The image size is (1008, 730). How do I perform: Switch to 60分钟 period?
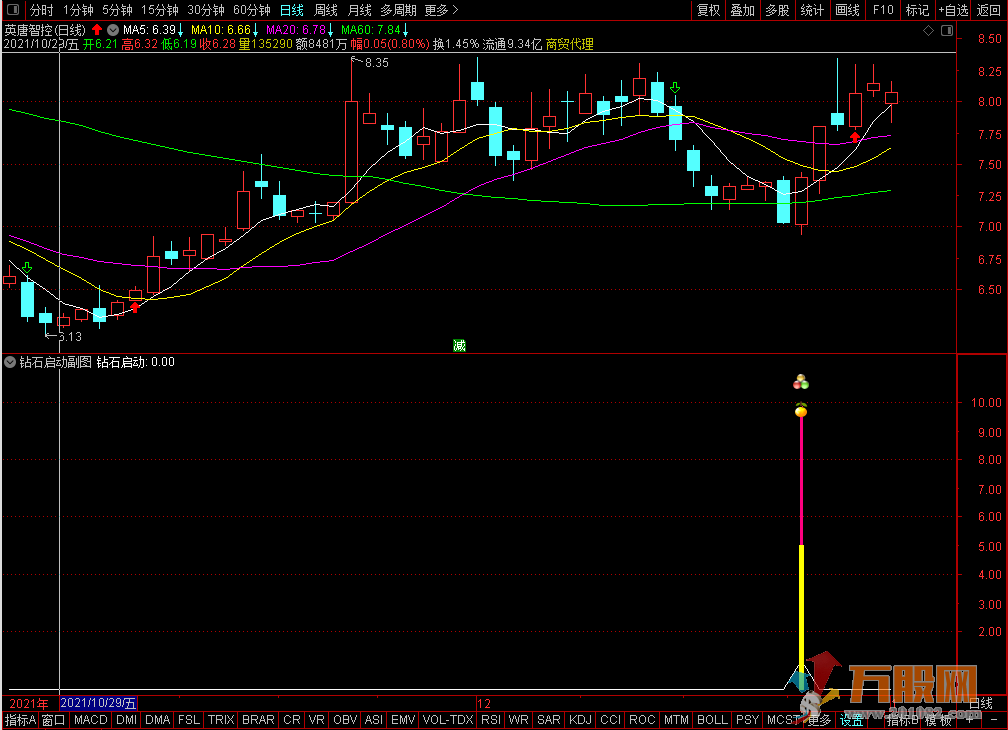coord(251,10)
